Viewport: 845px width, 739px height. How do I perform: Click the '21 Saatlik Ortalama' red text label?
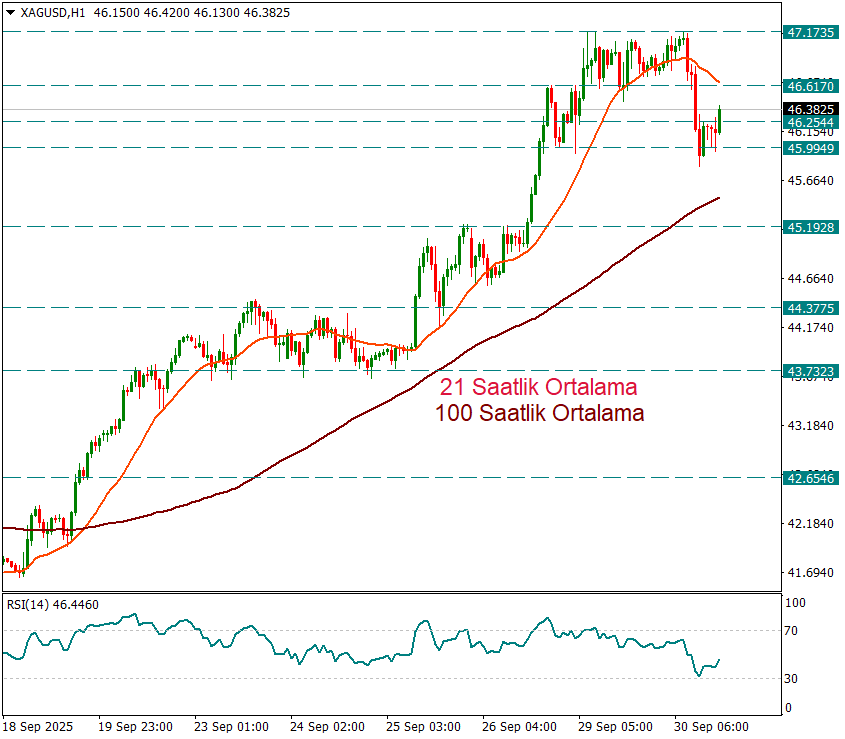coord(538,387)
